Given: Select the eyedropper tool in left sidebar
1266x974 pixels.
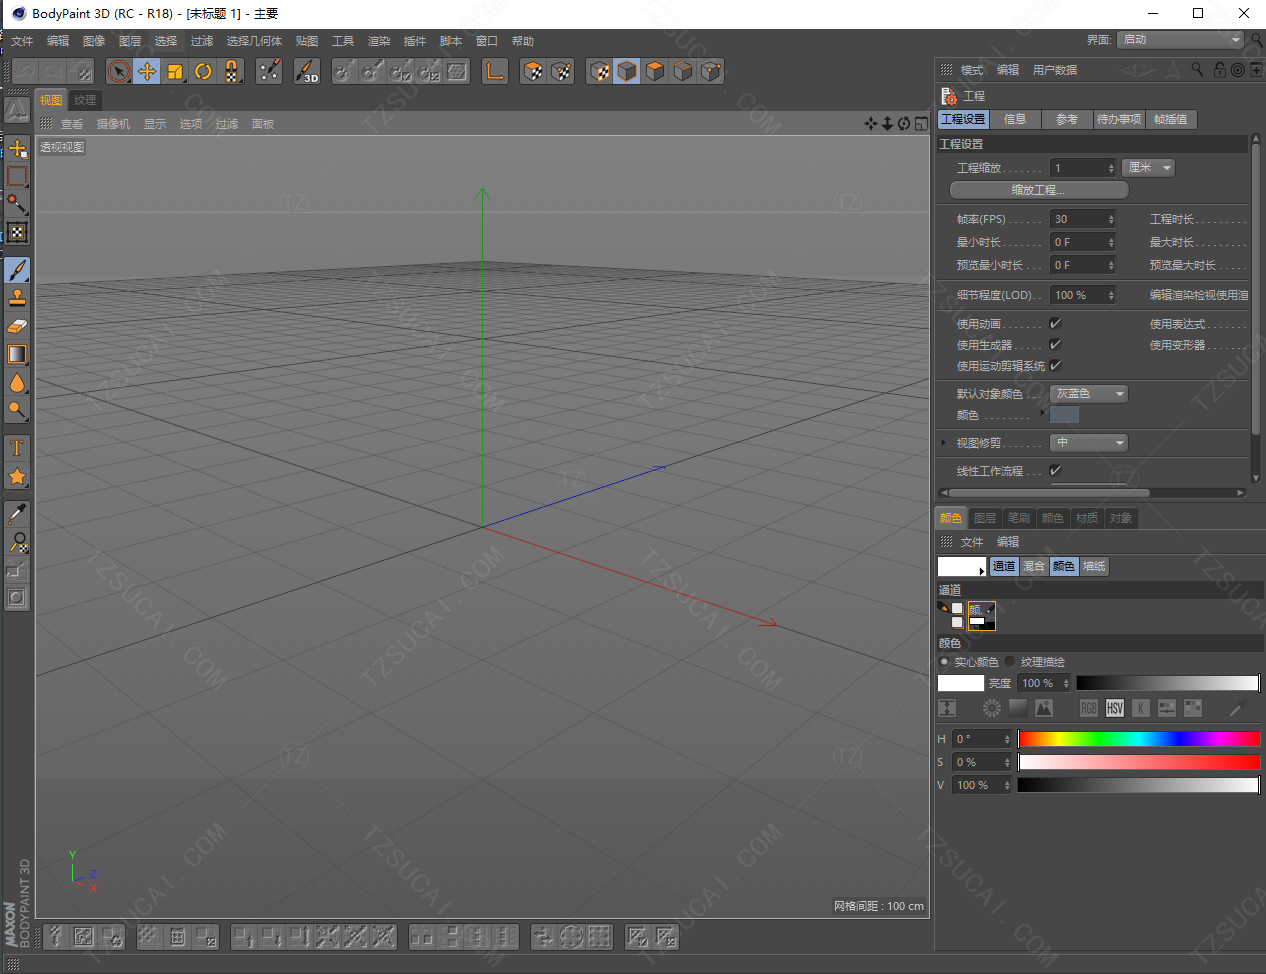Looking at the screenshot, I should click(17, 514).
